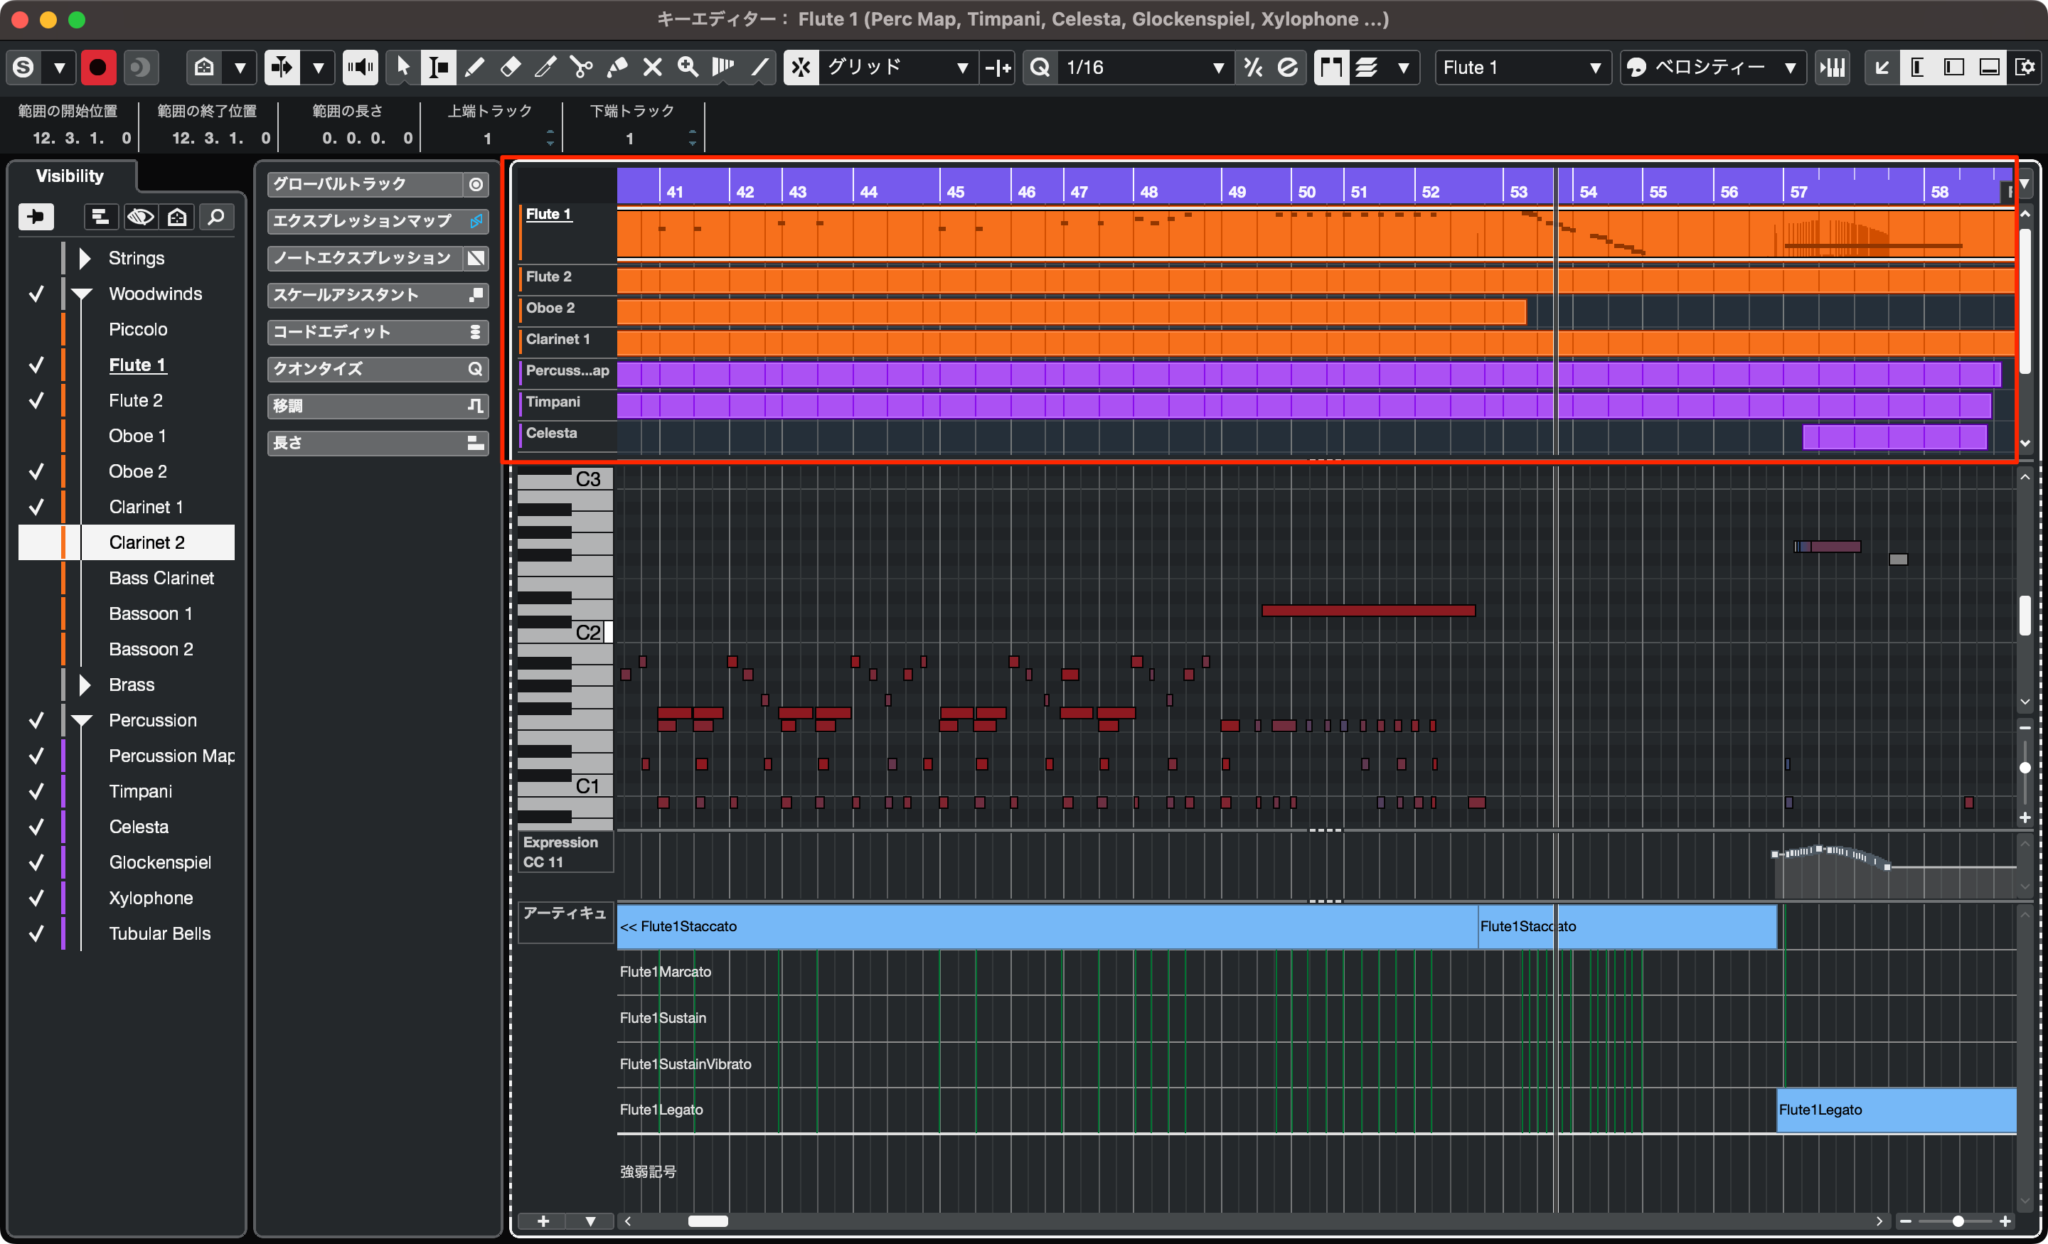Expand the Strings track group
The height and width of the screenshot is (1244, 2048).
point(84,257)
